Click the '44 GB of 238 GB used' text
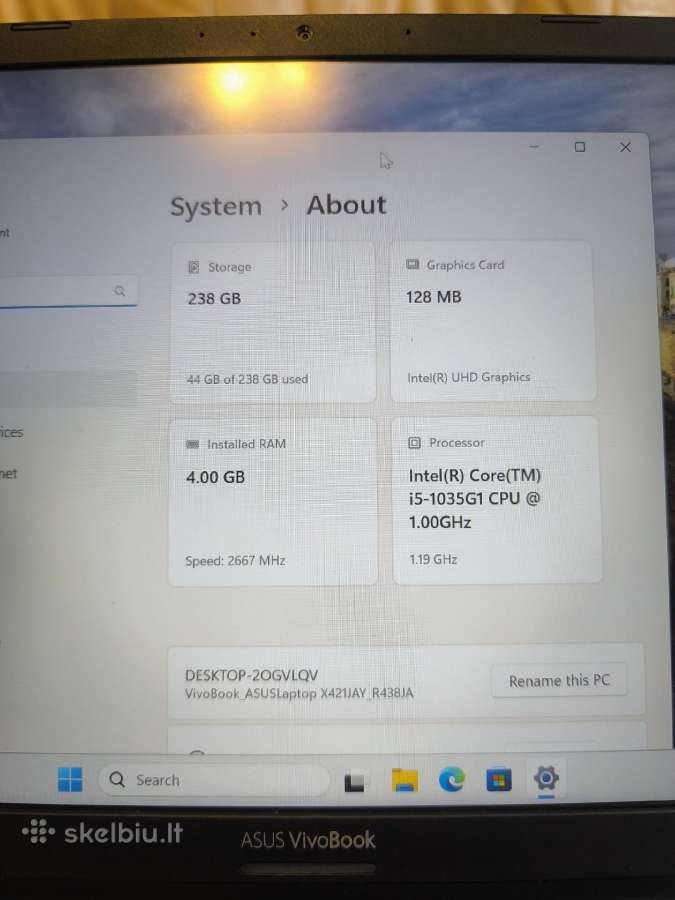Image resolution: width=675 pixels, height=900 pixels. click(x=247, y=379)
